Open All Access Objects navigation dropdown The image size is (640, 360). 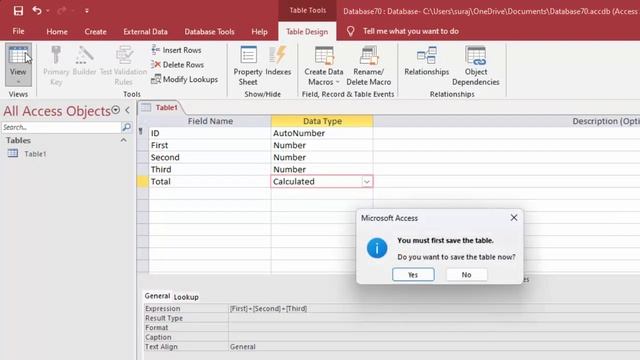pyautogui.click(x=116, y=110)
